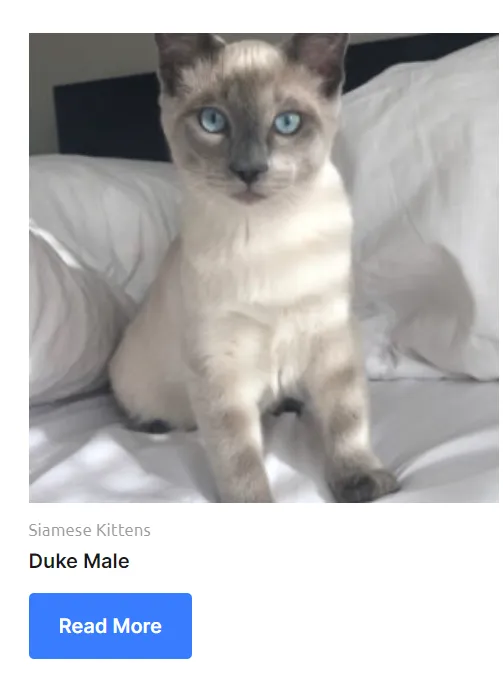Click the word More on the button
This screenshot has width=503, height=692.
(136, 626)
